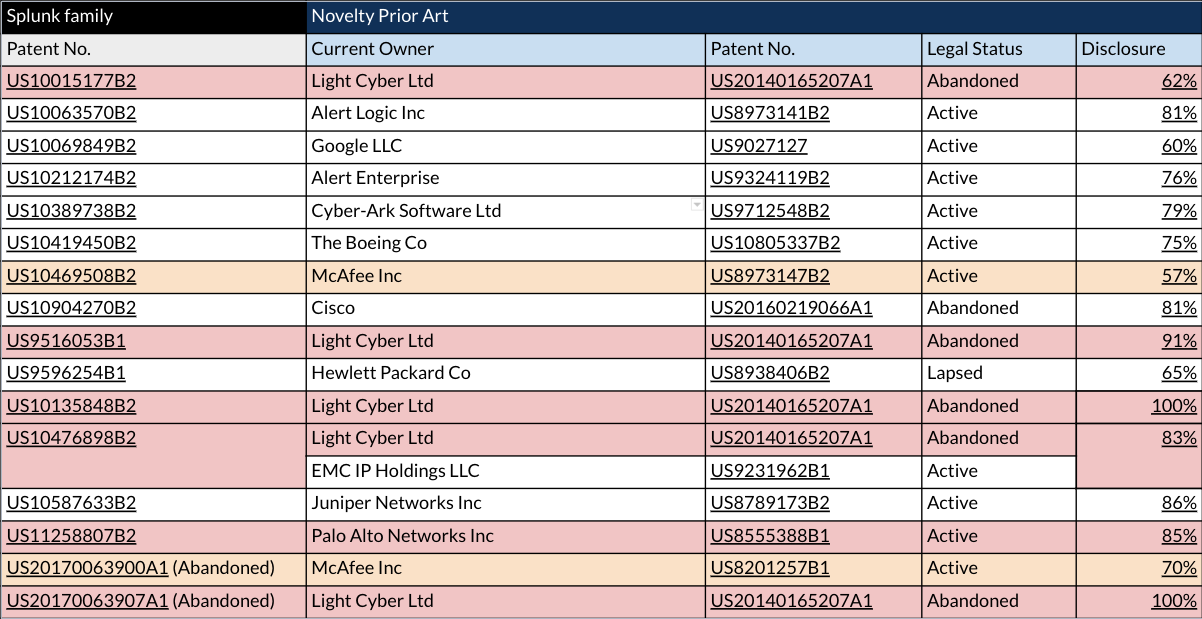Image resolution: width=1202 pixels, height=619 pixels.
Task: Select the Lapsed legal status cell
Action: coord(999,373)
